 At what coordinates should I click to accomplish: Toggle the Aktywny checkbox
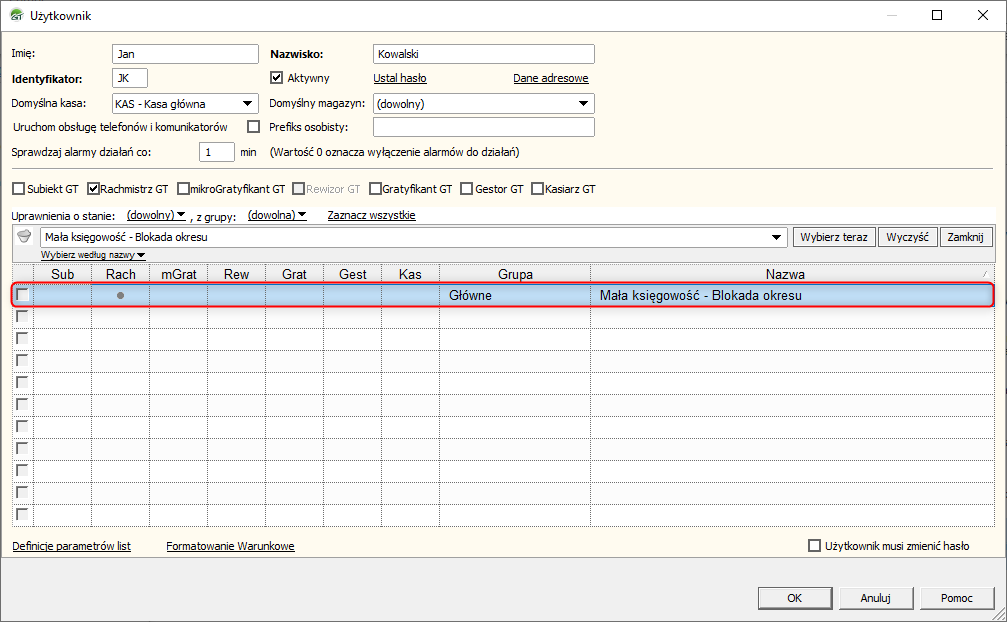click(x=277, y=78)
